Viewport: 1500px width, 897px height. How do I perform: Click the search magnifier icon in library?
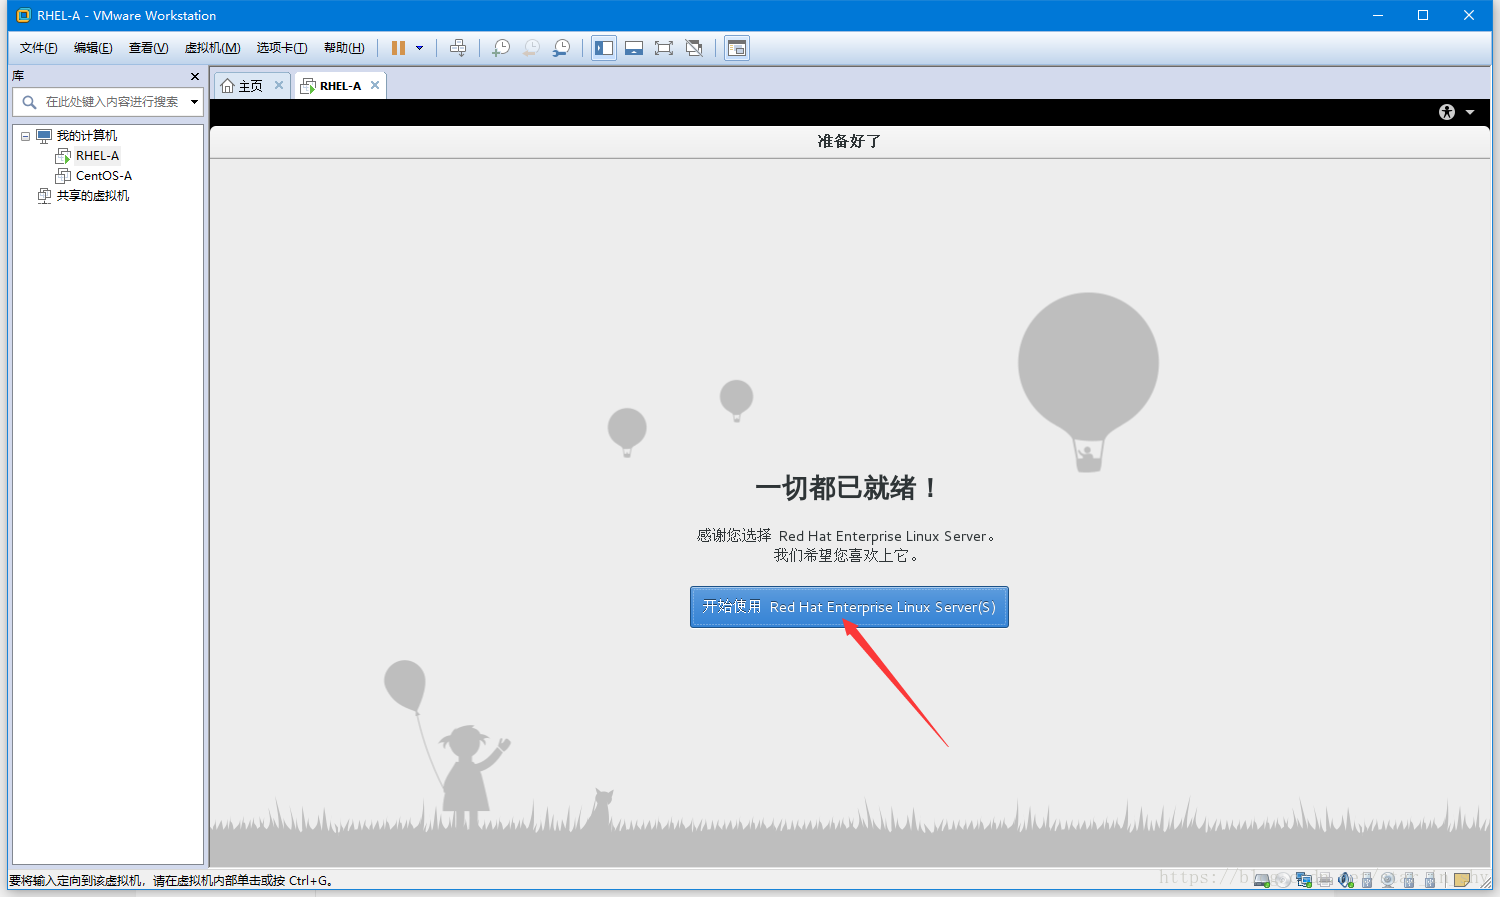29,102
